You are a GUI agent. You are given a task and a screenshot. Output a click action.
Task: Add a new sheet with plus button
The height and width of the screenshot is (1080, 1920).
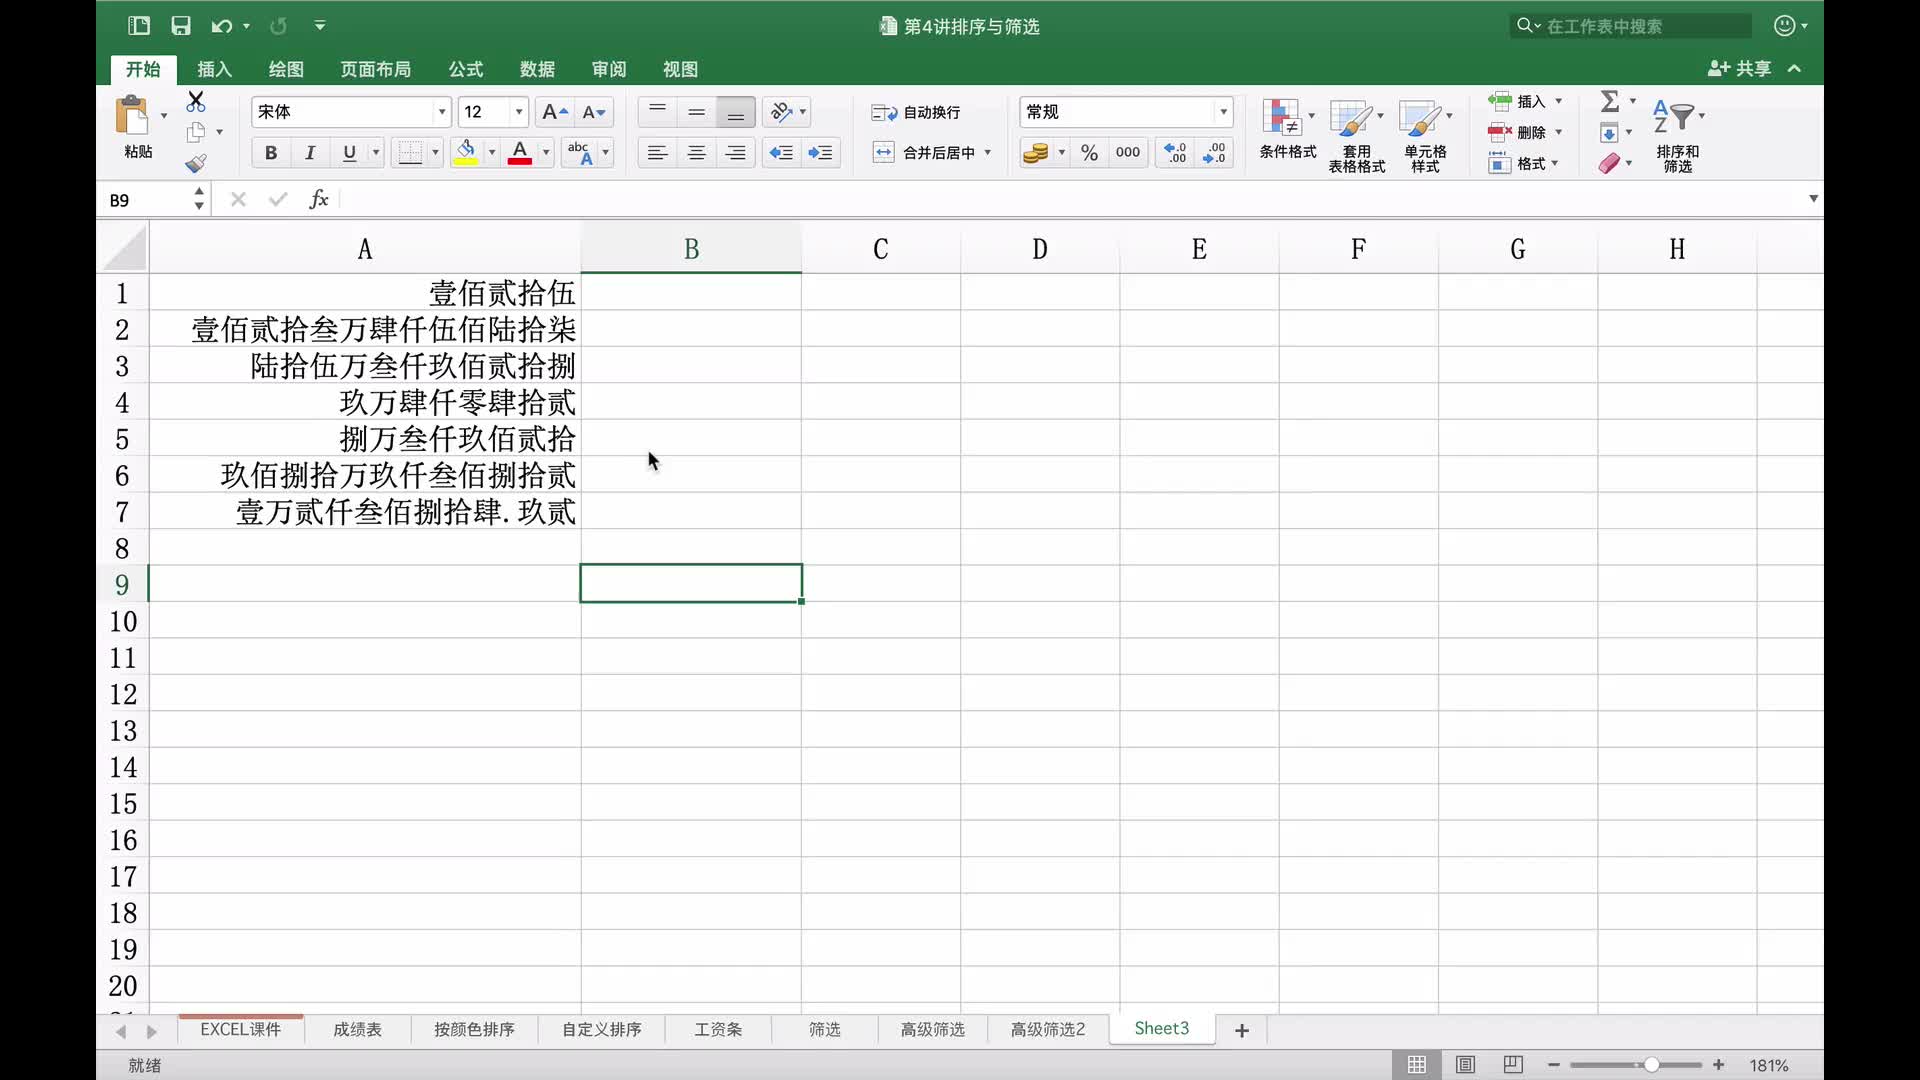point(1242,1030)
